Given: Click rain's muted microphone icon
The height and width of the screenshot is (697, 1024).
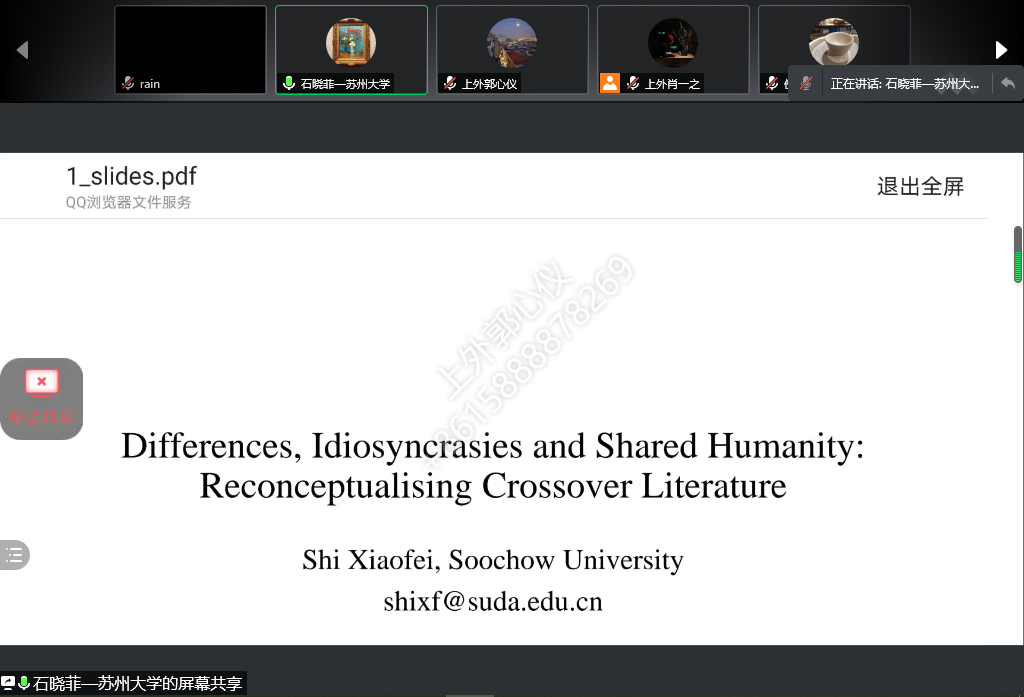Looking at the screenshot, I should tap(128, 84).
